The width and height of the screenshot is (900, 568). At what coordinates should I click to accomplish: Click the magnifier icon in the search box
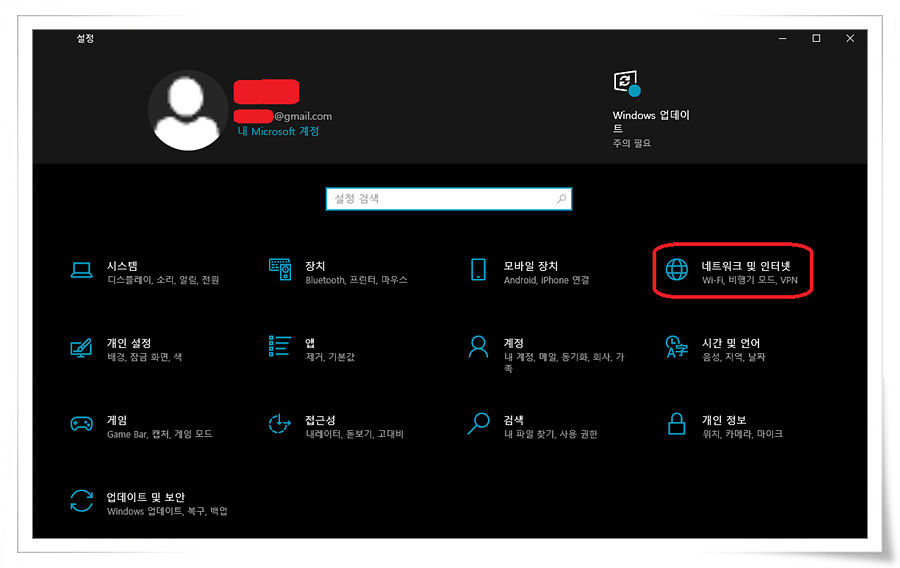pyautogui.click(x=561, y=199)
